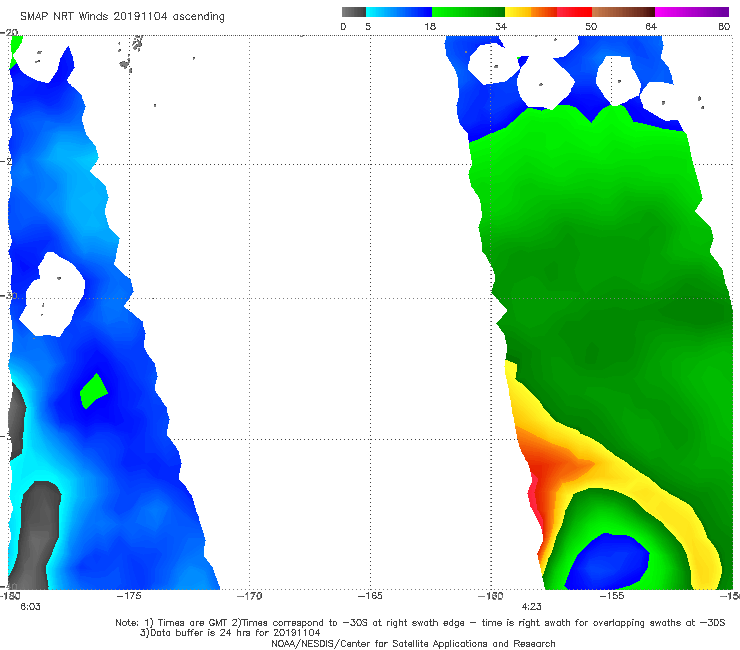Click the '18' color scale label
The image size is (740, 650).
click(x=430, y=26)
